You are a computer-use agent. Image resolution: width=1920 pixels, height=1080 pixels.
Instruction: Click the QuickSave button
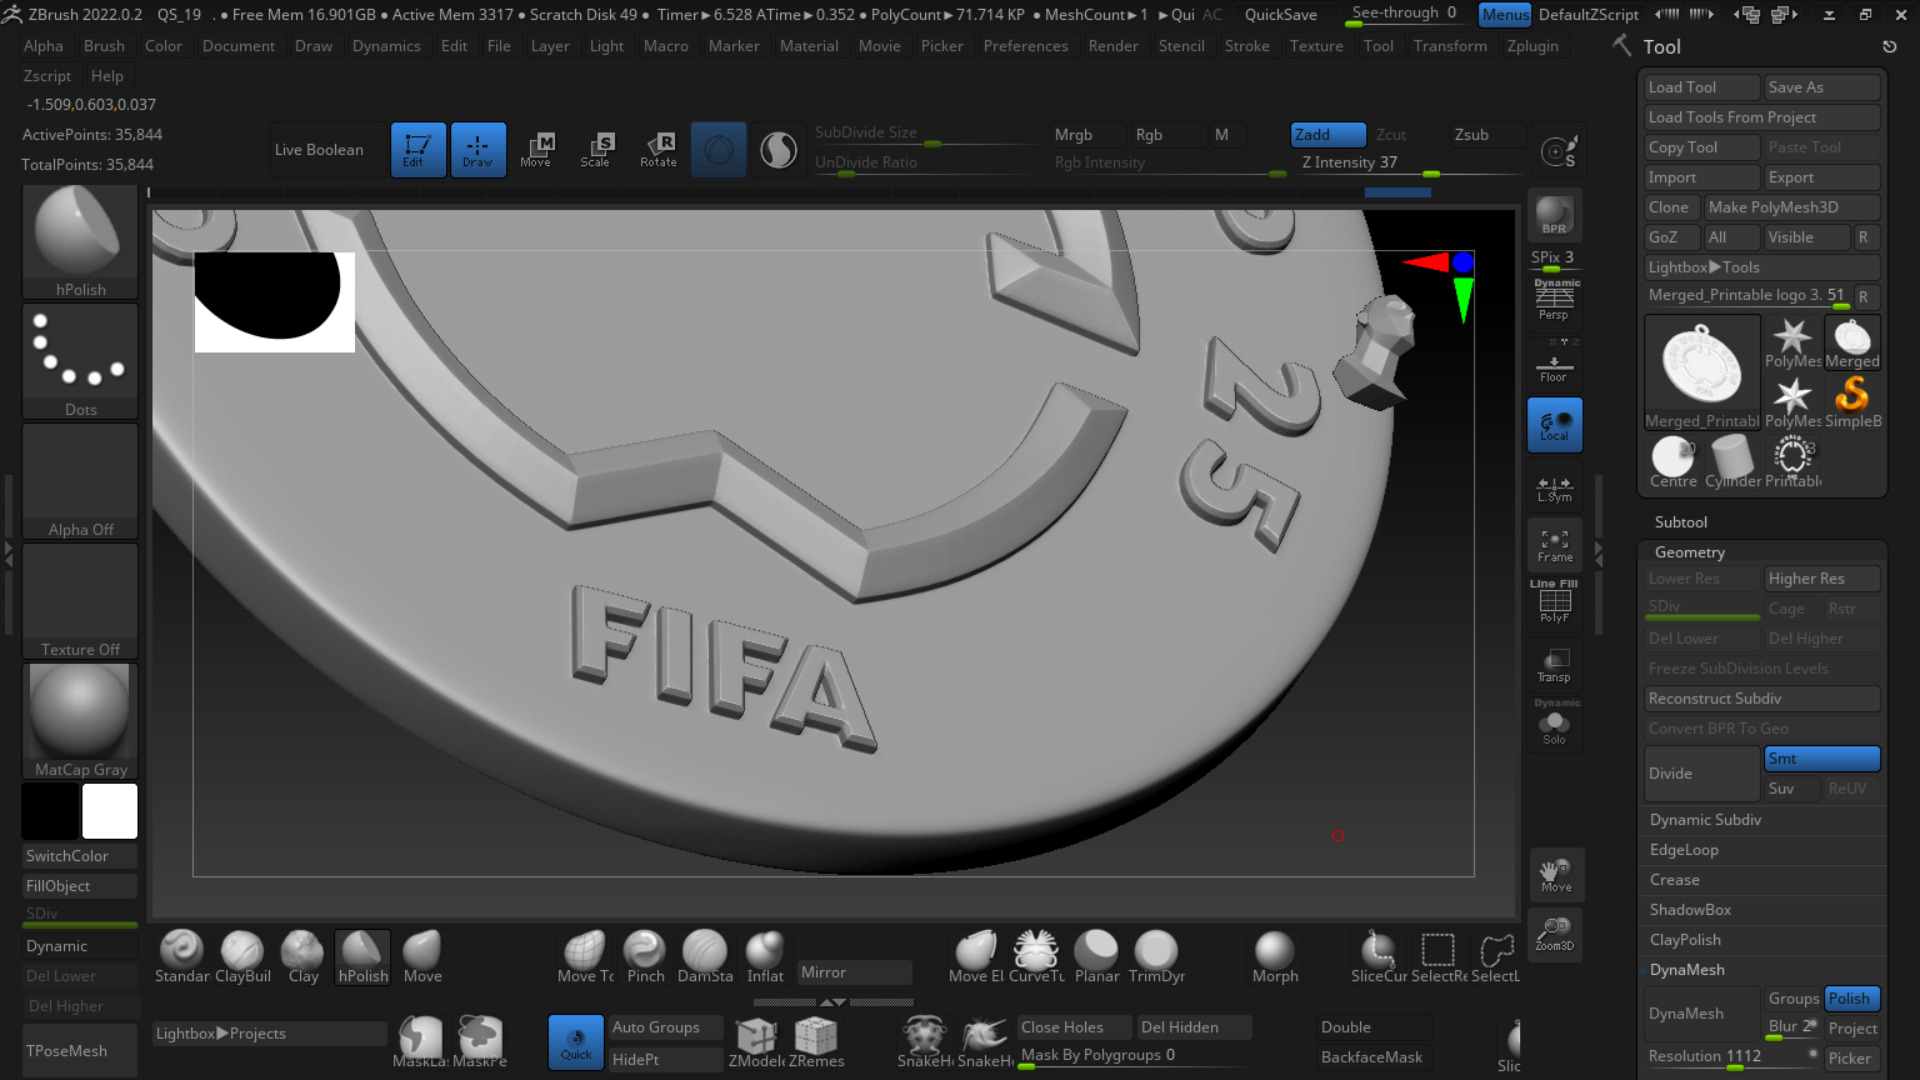point(1280,14)
